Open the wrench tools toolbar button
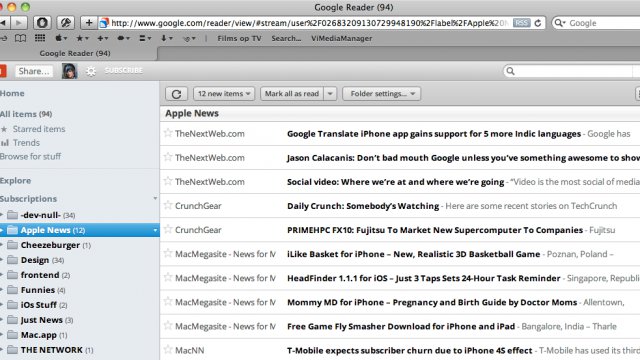The height and width of the screenshot is (360, 640). click(x=65, y=23)
